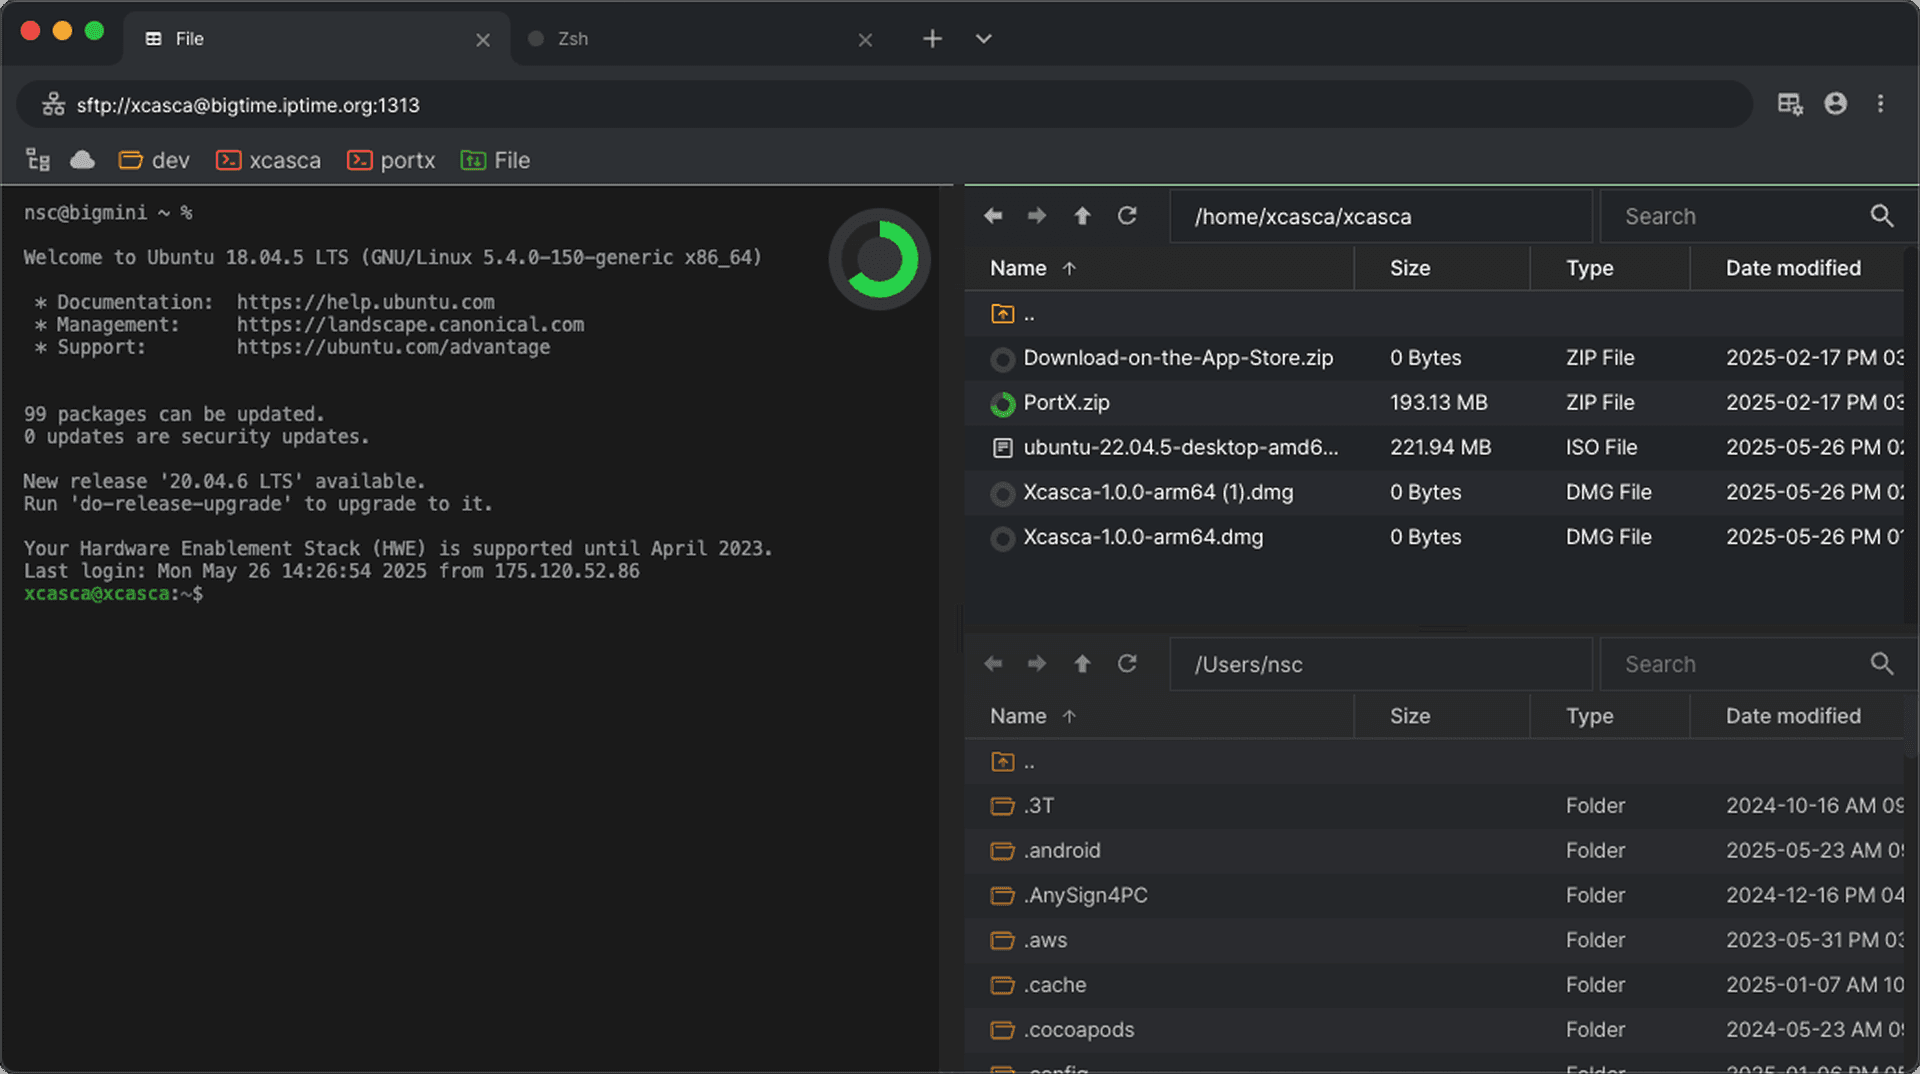Open the three-dot more options menu
This screenshot has width=1920, height=1074.
click(1880, 104)
